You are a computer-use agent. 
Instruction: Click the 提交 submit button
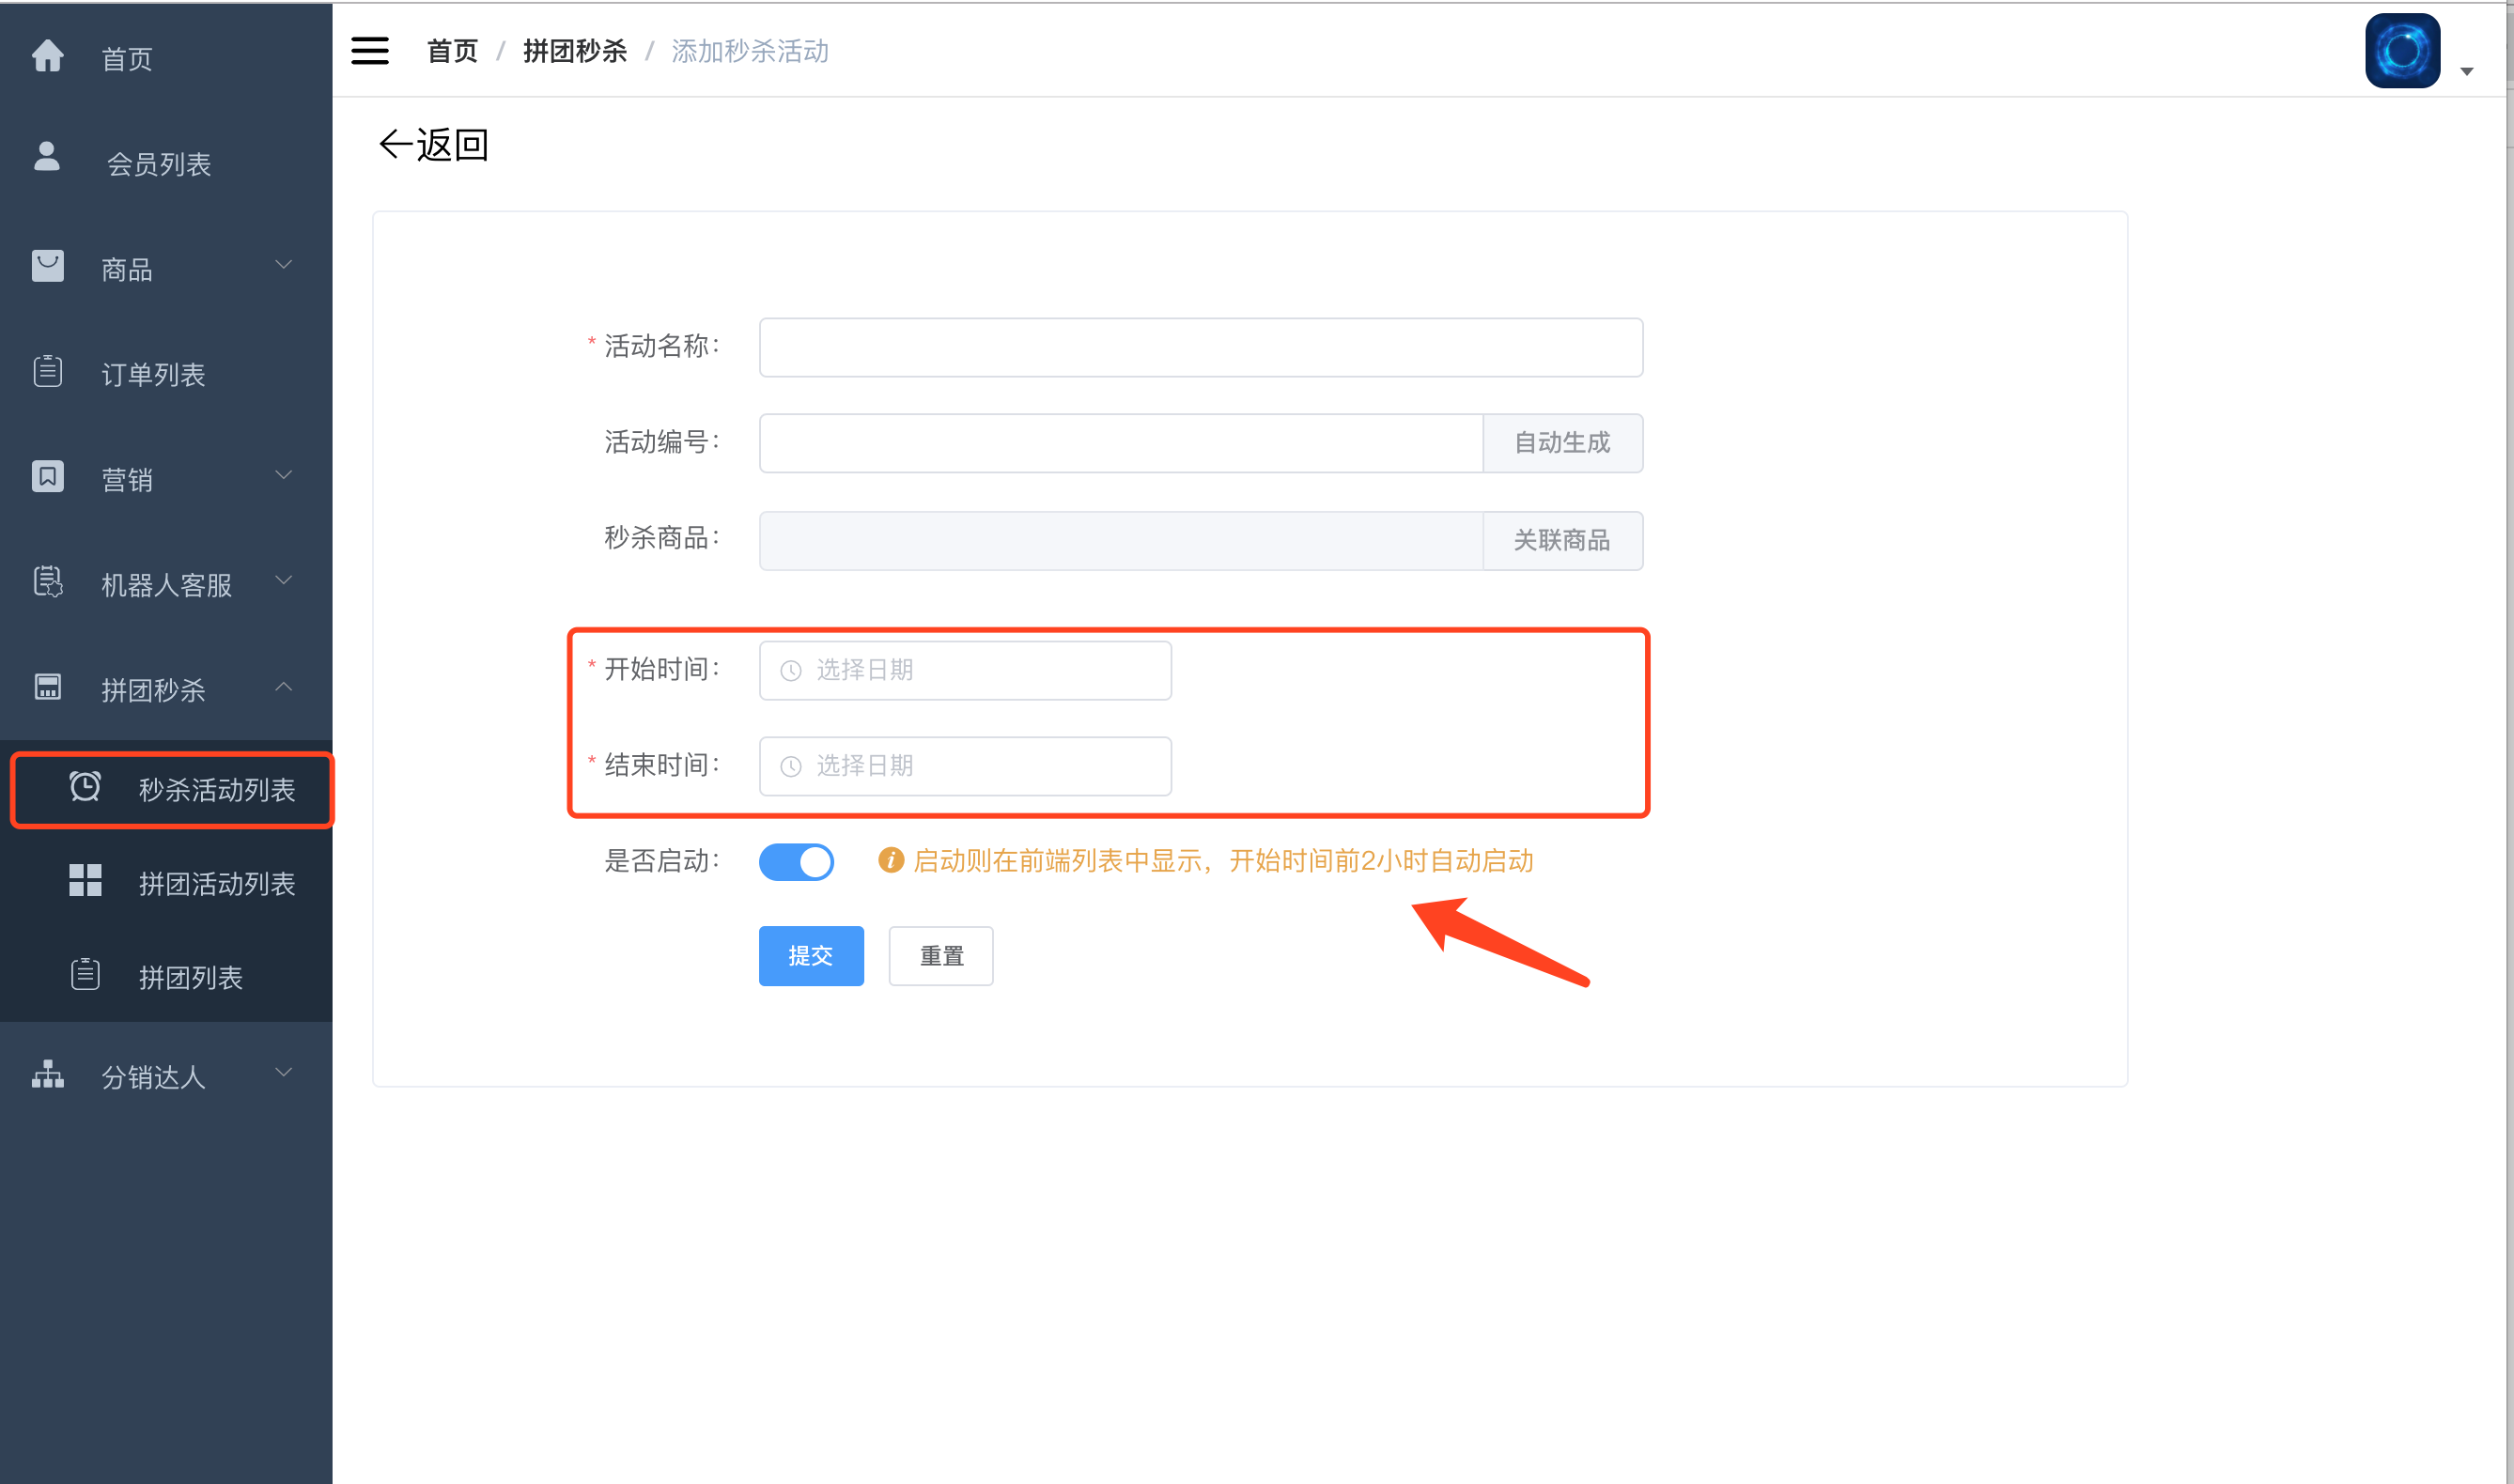point(811,956)
